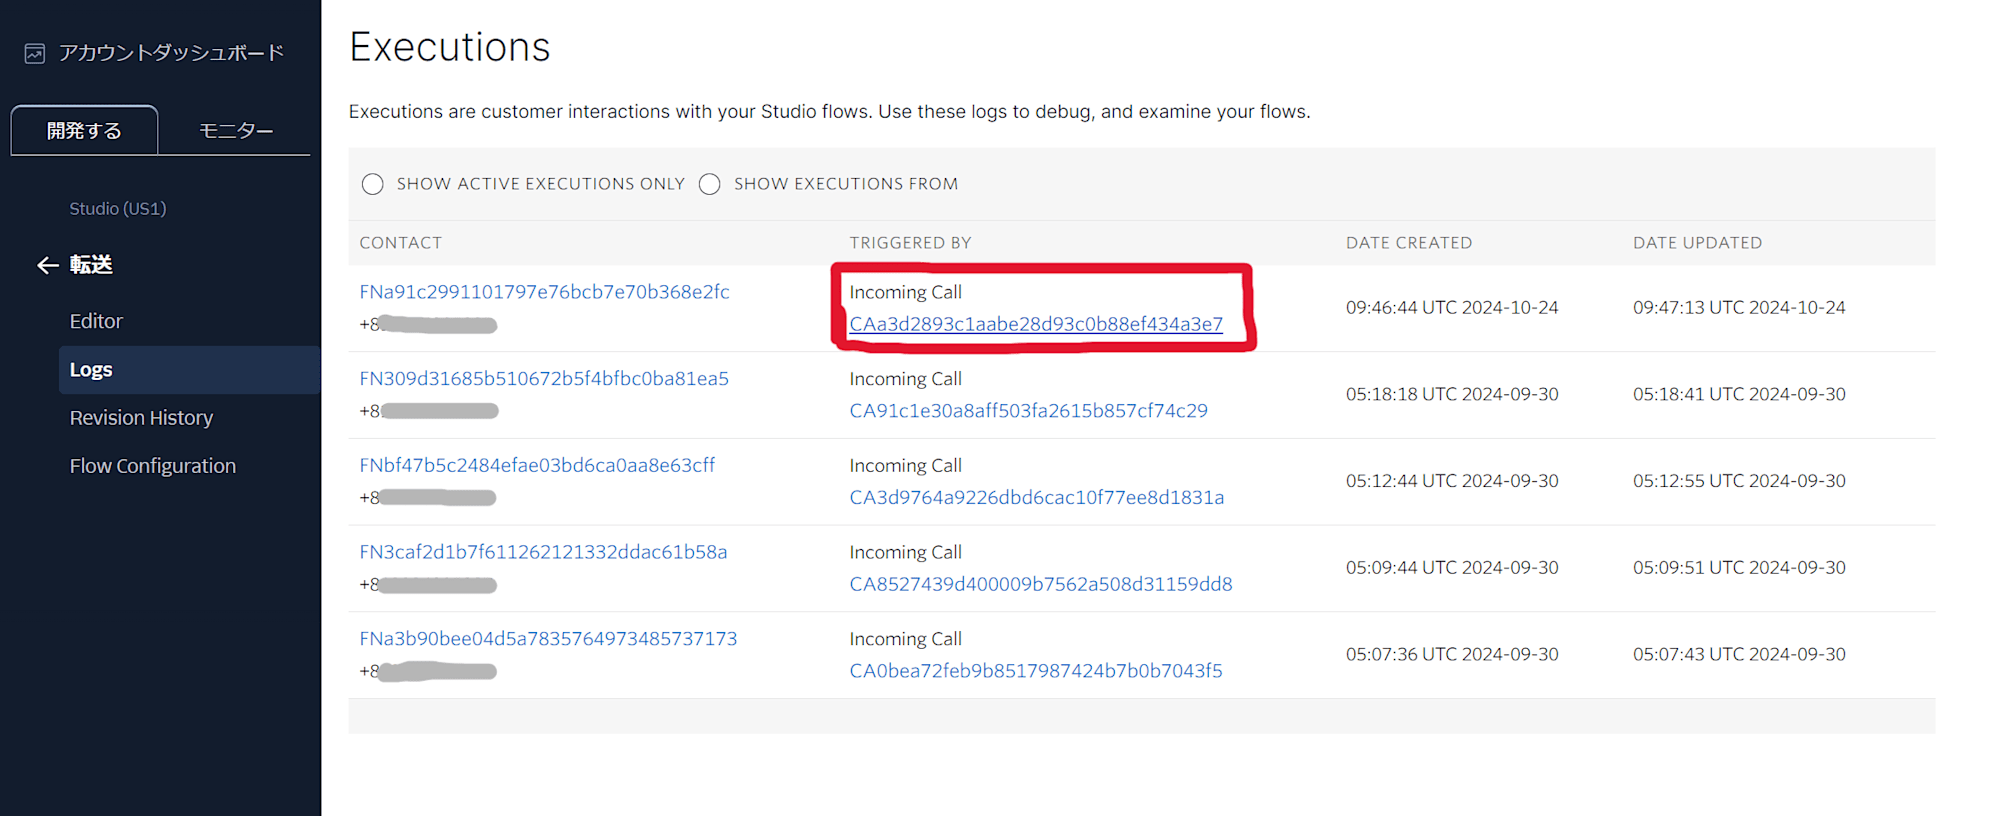The image size is (2000, 816).
Task: Switch to the 開発する tab
Action: [x=84, y=131]
